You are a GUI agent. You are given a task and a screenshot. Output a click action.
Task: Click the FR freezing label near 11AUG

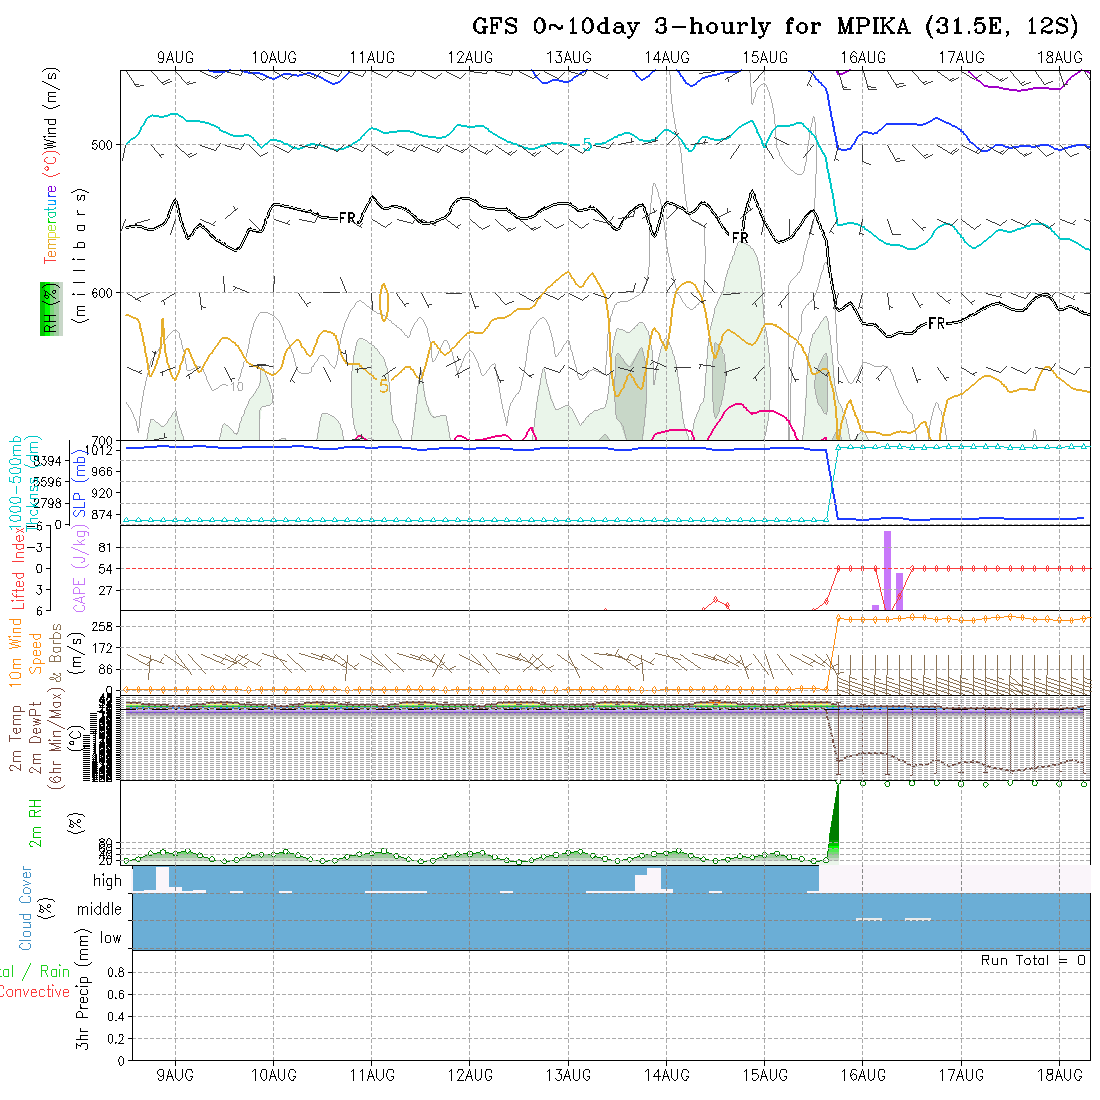[x=347, y=218]
